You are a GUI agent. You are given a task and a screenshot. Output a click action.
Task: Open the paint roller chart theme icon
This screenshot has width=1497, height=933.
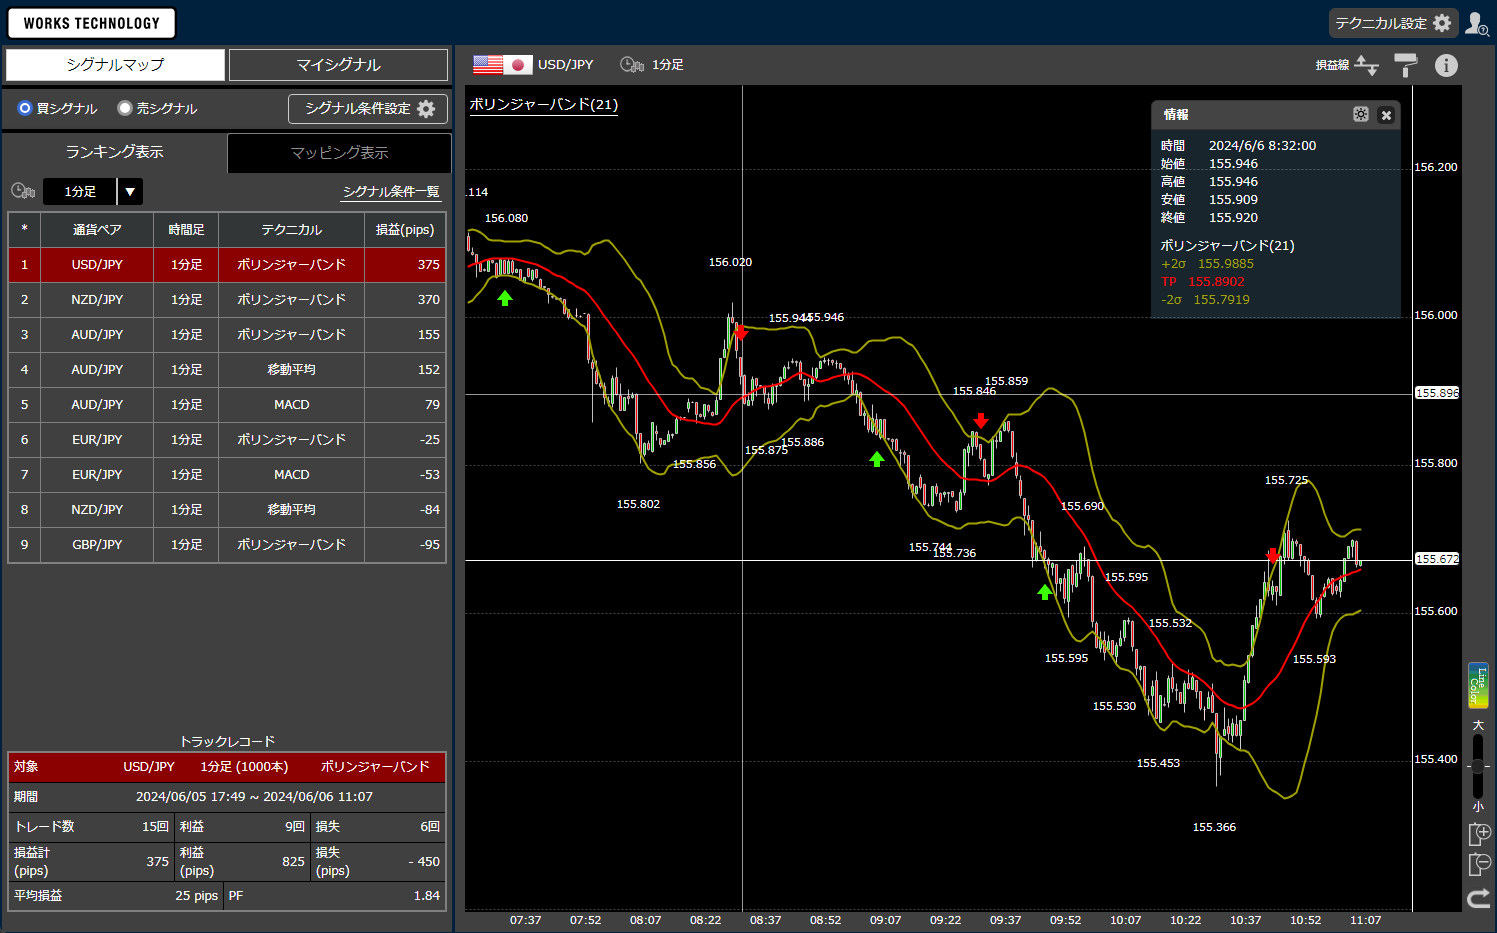tap(1406, 65)
